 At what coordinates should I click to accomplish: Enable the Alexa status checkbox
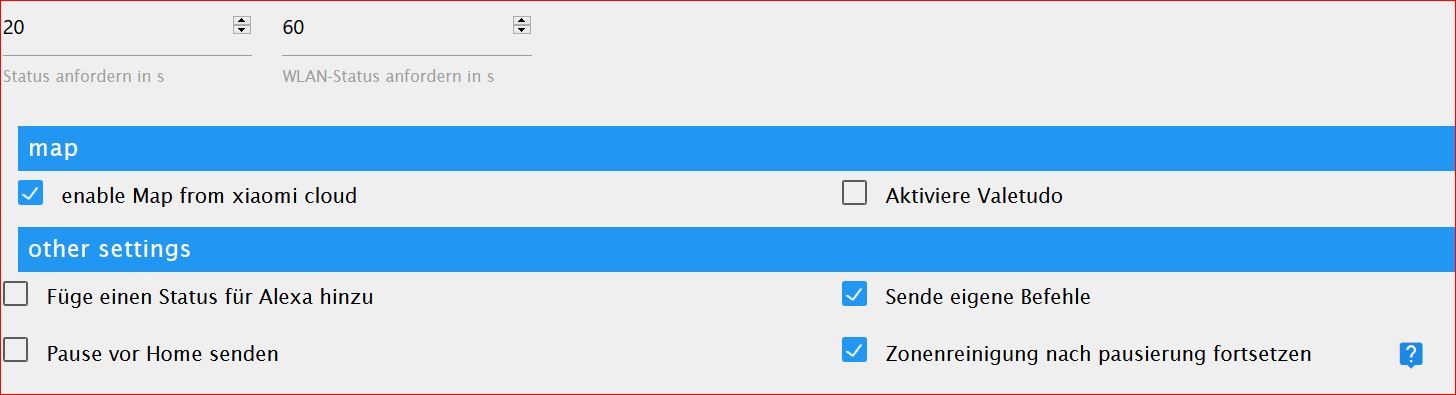click(x=16, y=294)
